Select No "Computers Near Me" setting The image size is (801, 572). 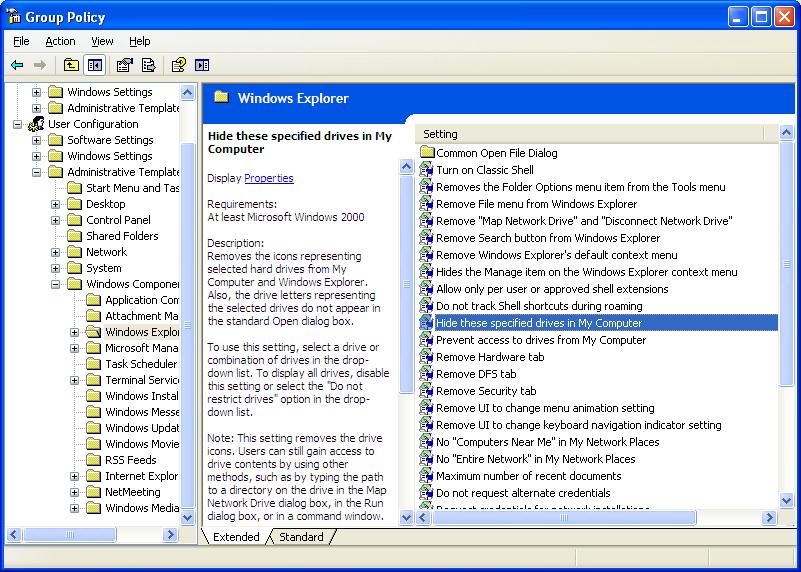(x=547, y=442)
